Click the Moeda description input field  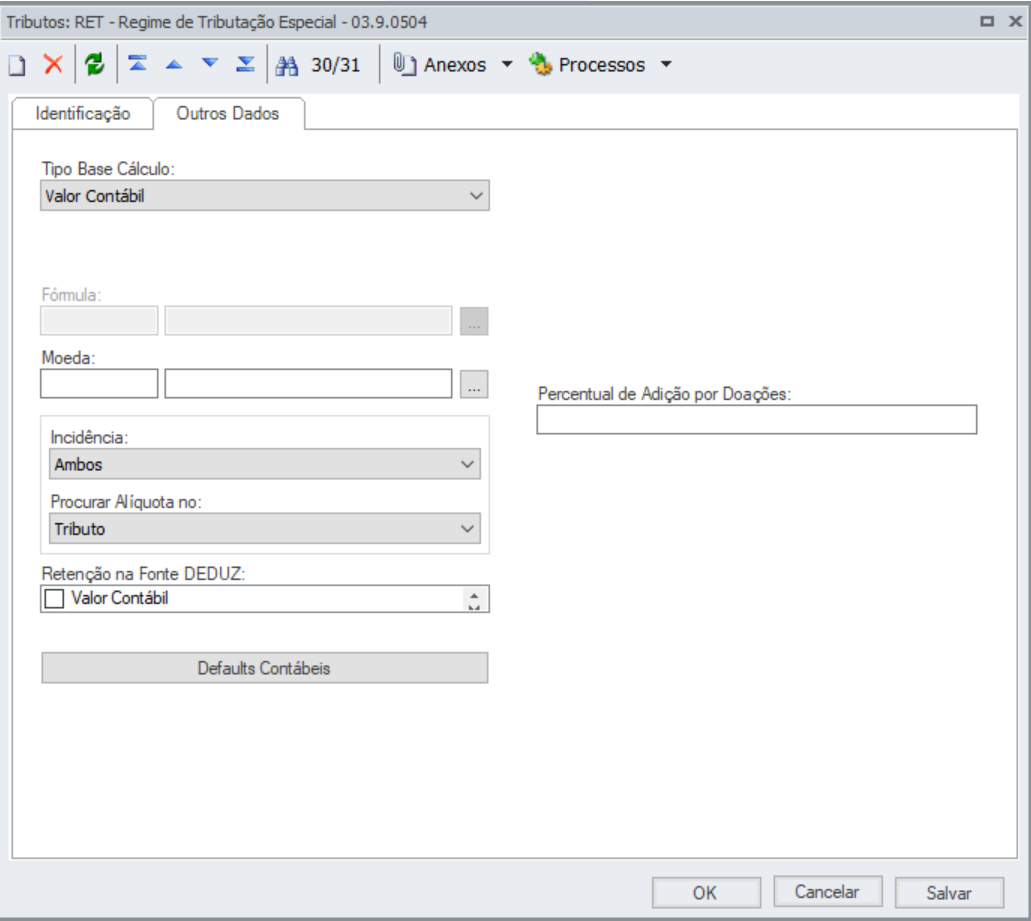tap(308, 383)
